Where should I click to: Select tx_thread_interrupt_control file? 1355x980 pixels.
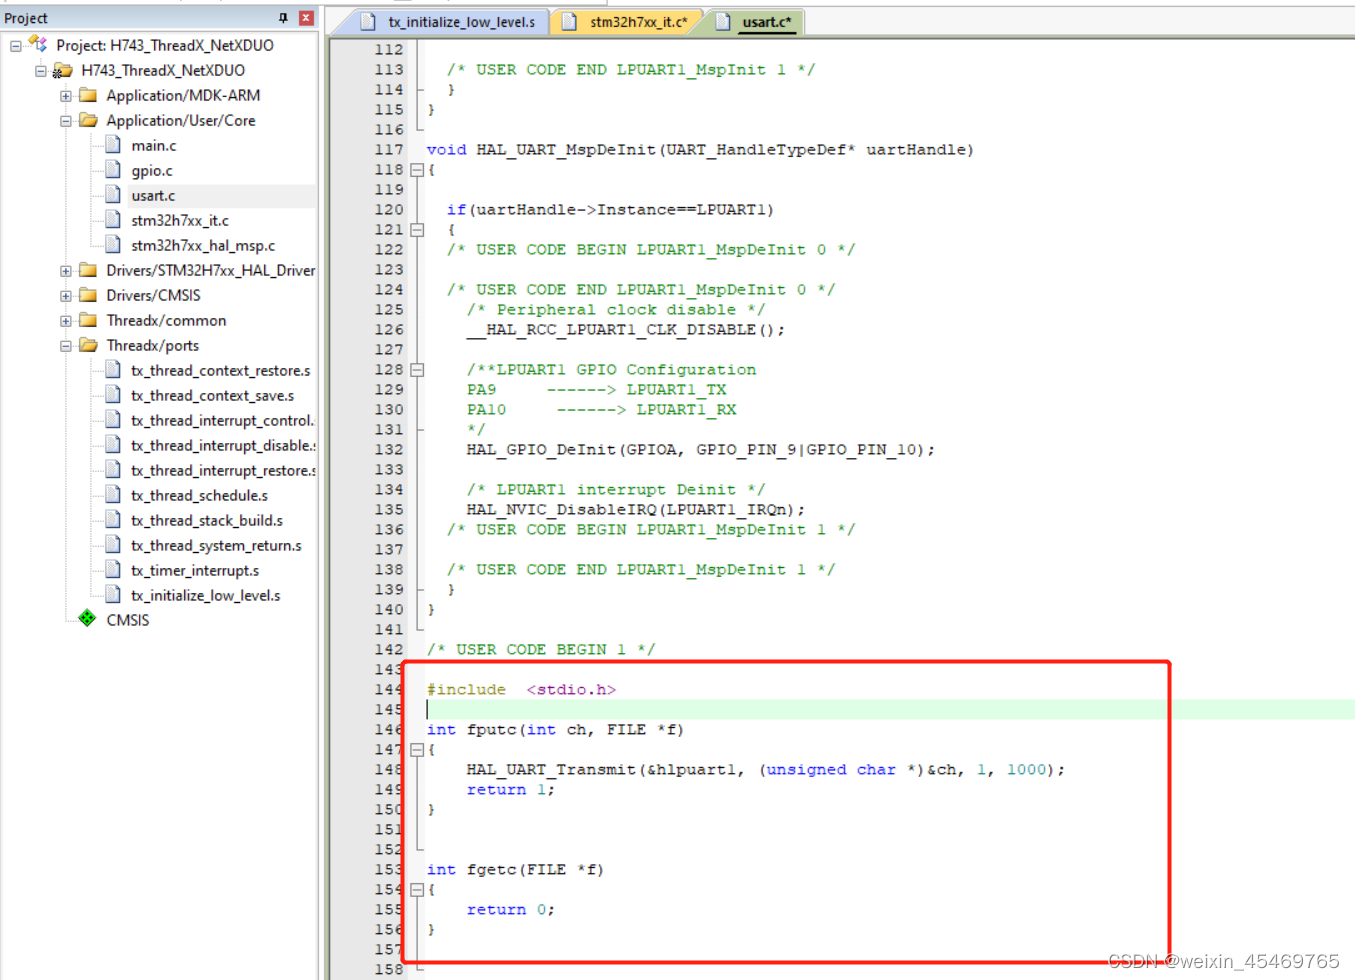click(x=222, y=421)
